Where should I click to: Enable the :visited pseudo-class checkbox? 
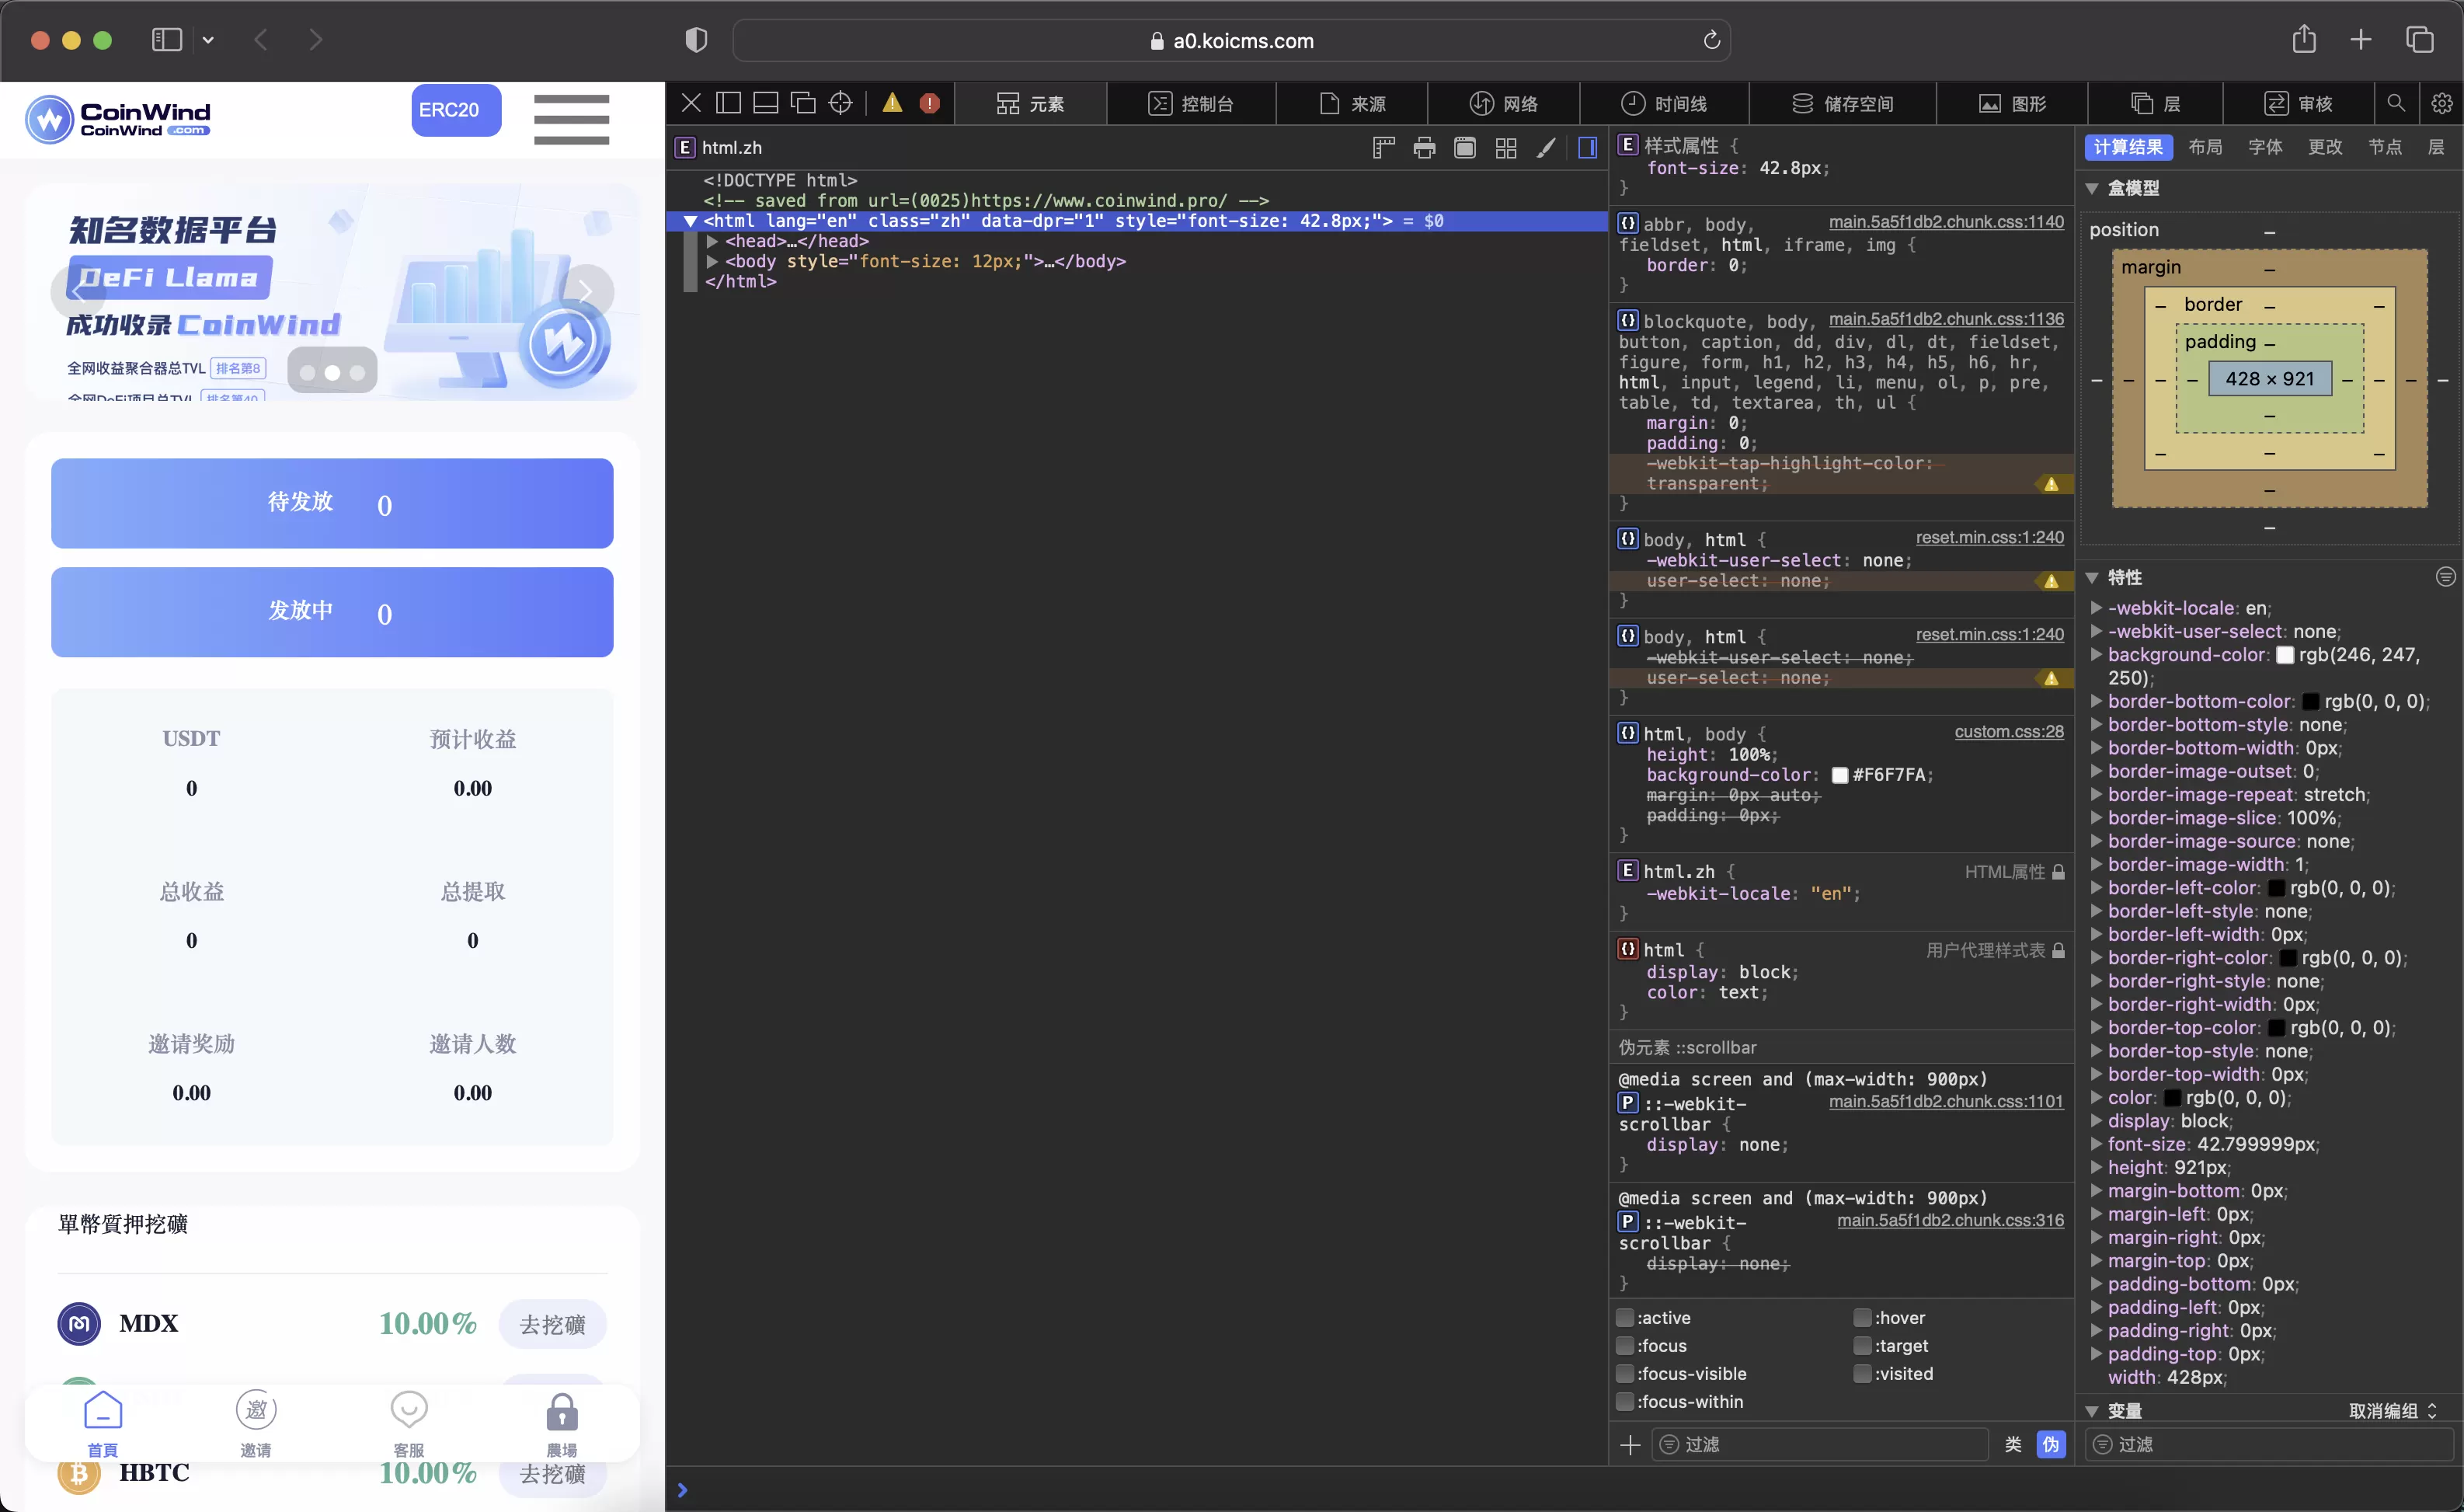pos(1862,1373)
